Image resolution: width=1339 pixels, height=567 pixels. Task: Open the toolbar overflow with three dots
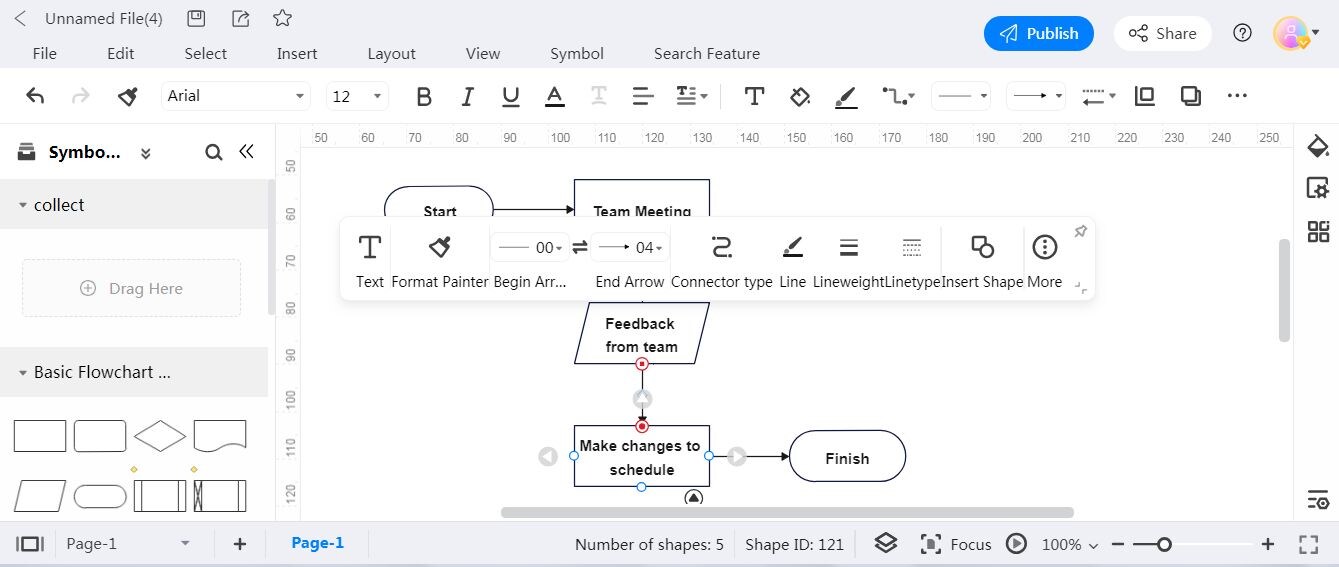(x=1237, y=96)
